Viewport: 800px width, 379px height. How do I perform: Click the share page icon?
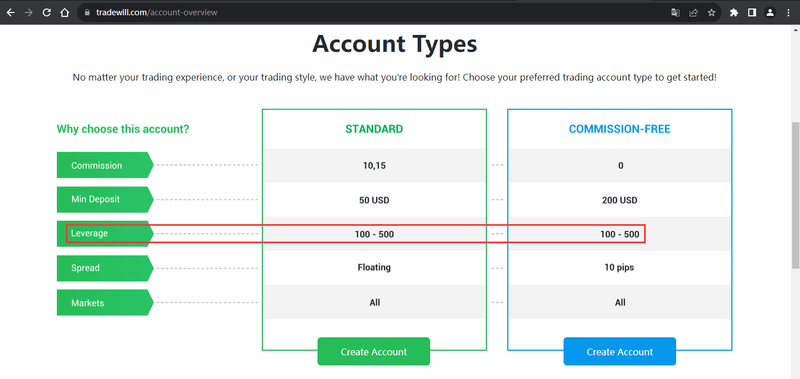[693, 13]
